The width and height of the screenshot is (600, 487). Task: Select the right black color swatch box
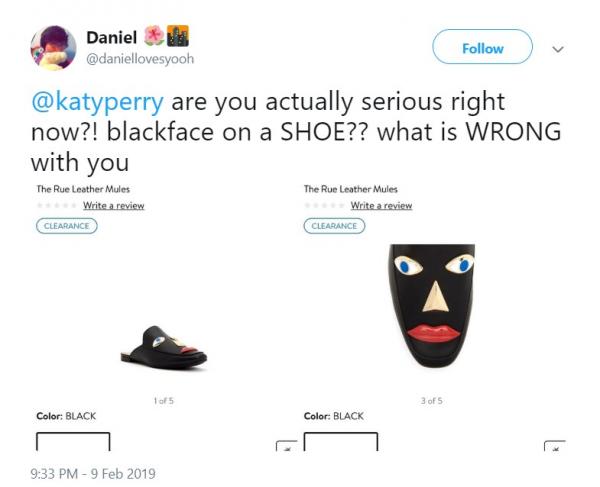(341, 441)
